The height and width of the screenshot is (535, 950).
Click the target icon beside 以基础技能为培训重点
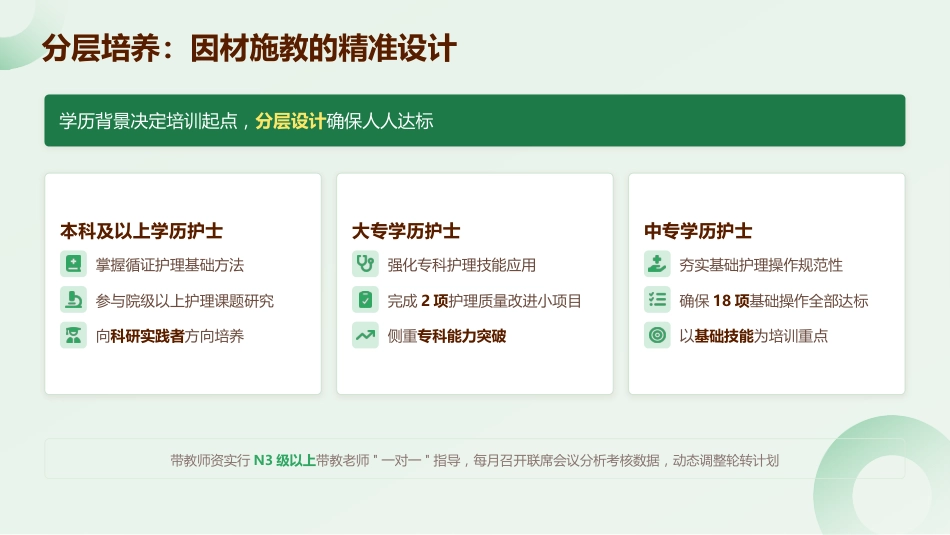(x=657, y=336)
